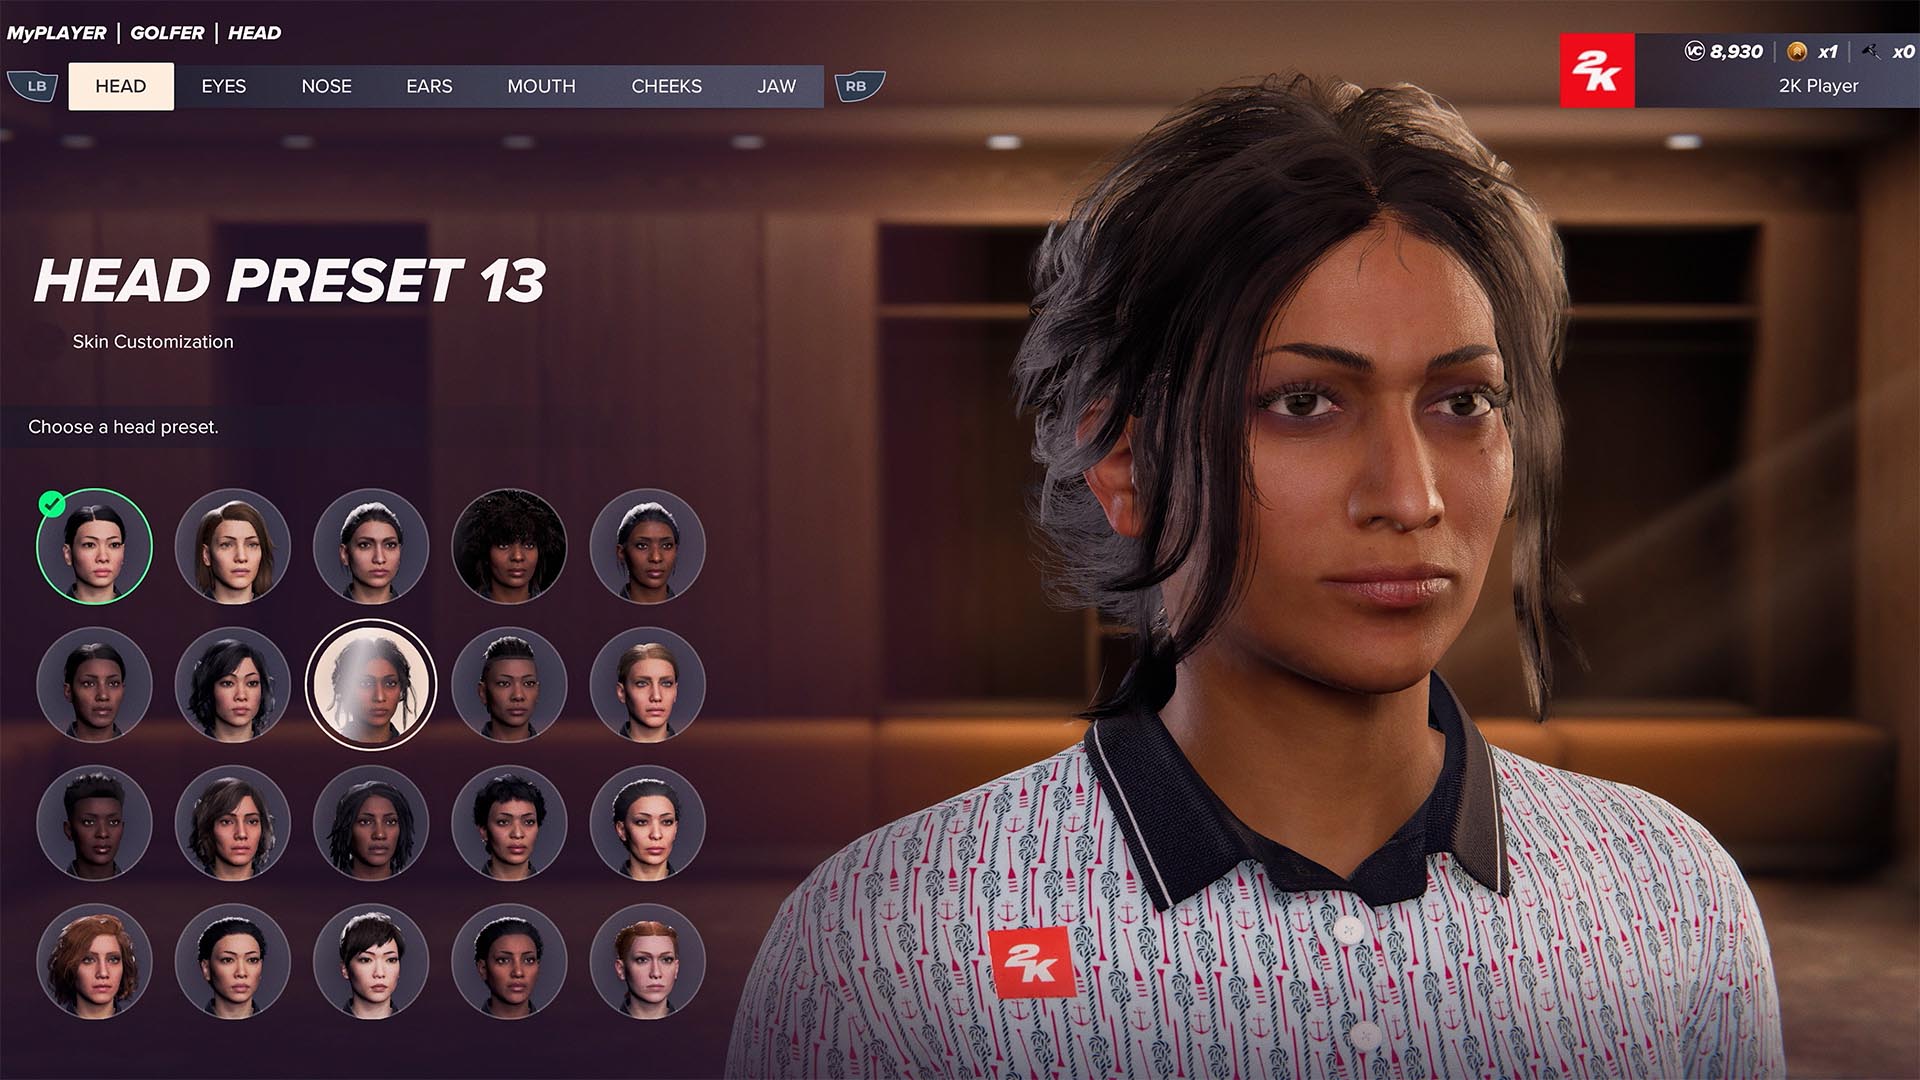Open the CHEEKS tab
The height and width of the screenshot is (1080, 1920).
tap(666, 86)
